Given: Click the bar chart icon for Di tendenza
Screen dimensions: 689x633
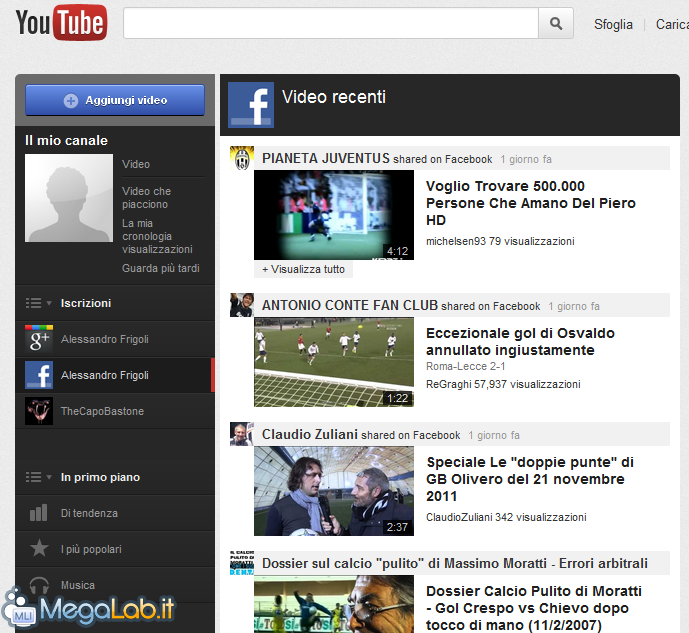Looking at the screenshot, I should pos(39,513).
